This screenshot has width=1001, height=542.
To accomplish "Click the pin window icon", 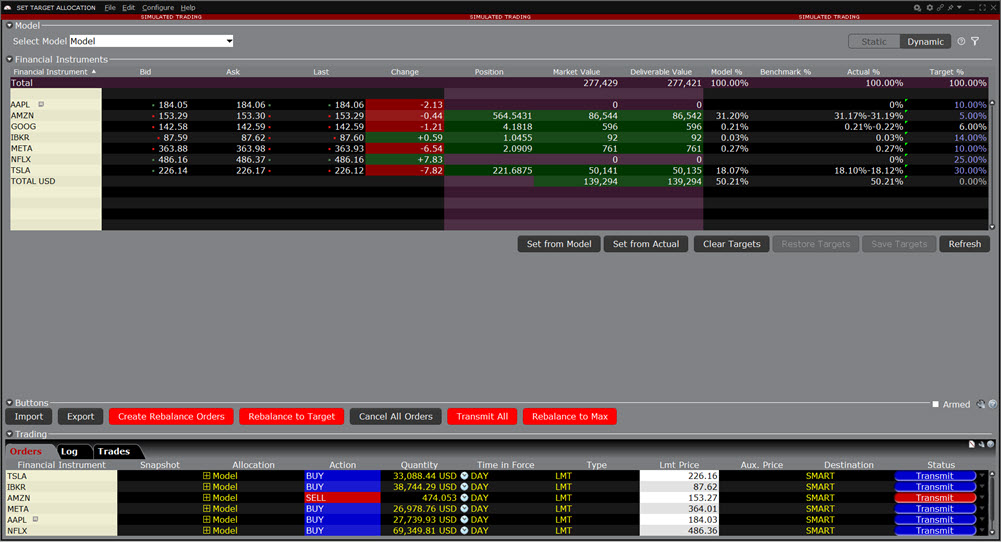I will tap(951, 7).
